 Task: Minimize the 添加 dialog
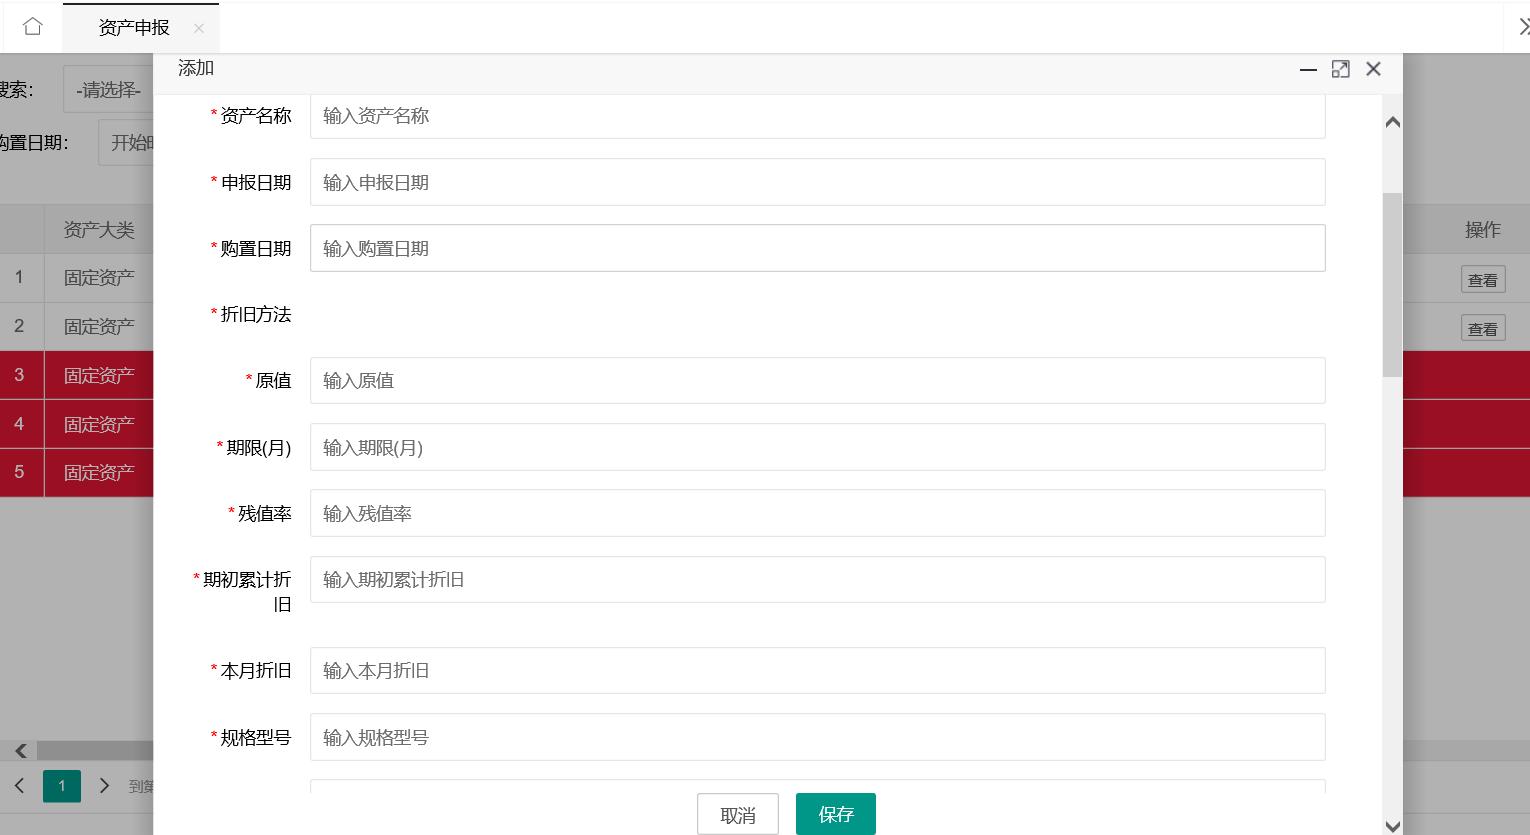coord(1308,69)
